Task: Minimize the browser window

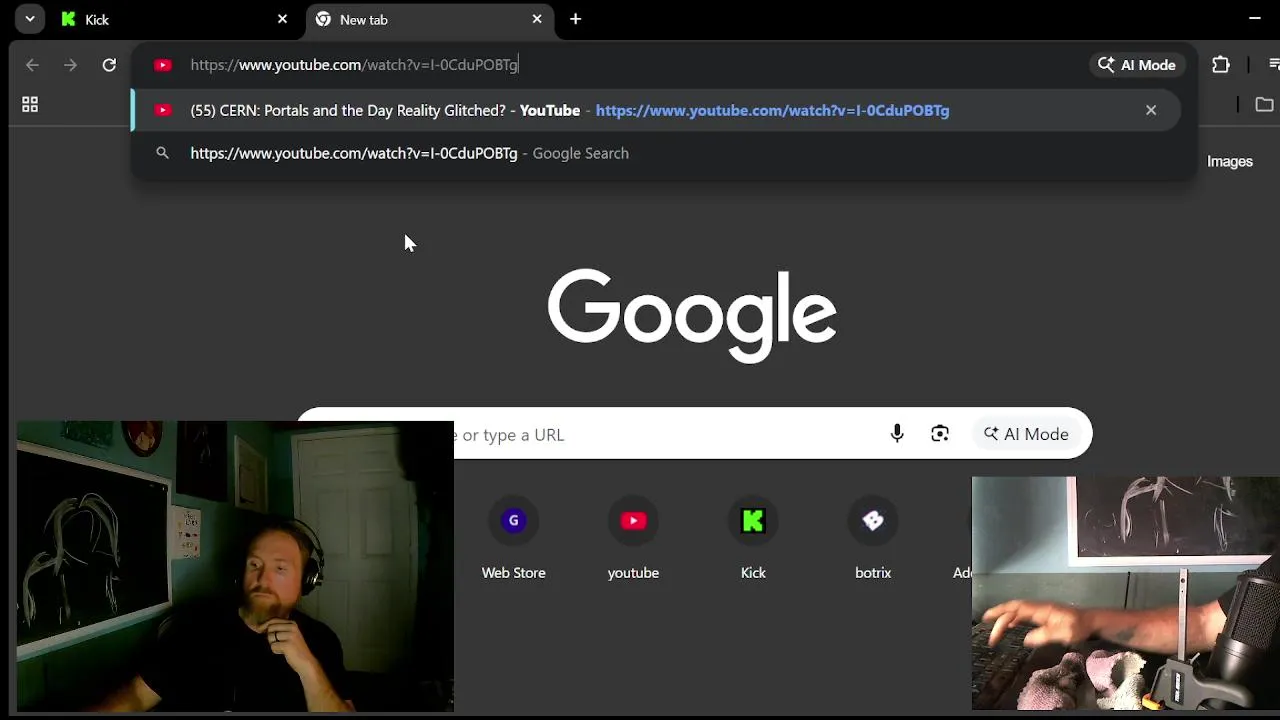Action: tap(1255, 18)
